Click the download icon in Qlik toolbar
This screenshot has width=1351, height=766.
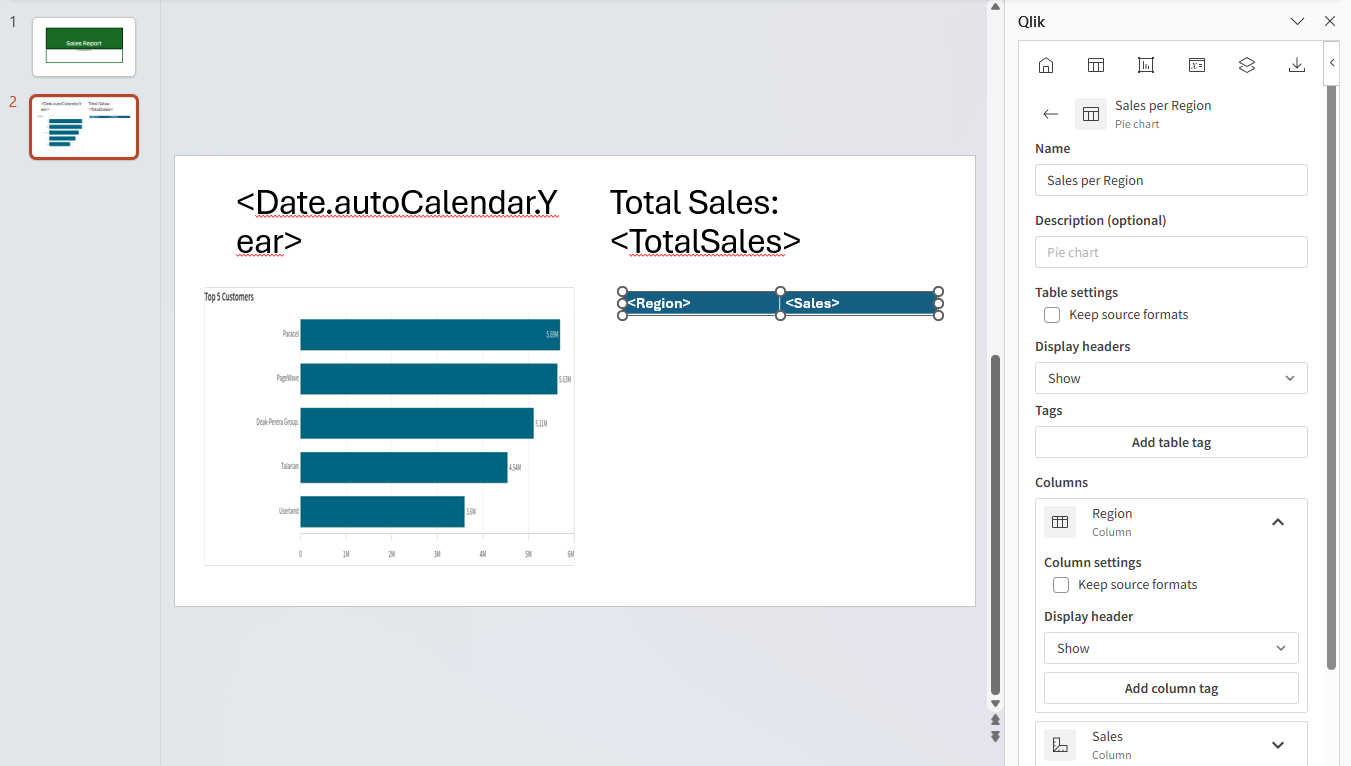pyautogui.click(x=1296, y=65)
